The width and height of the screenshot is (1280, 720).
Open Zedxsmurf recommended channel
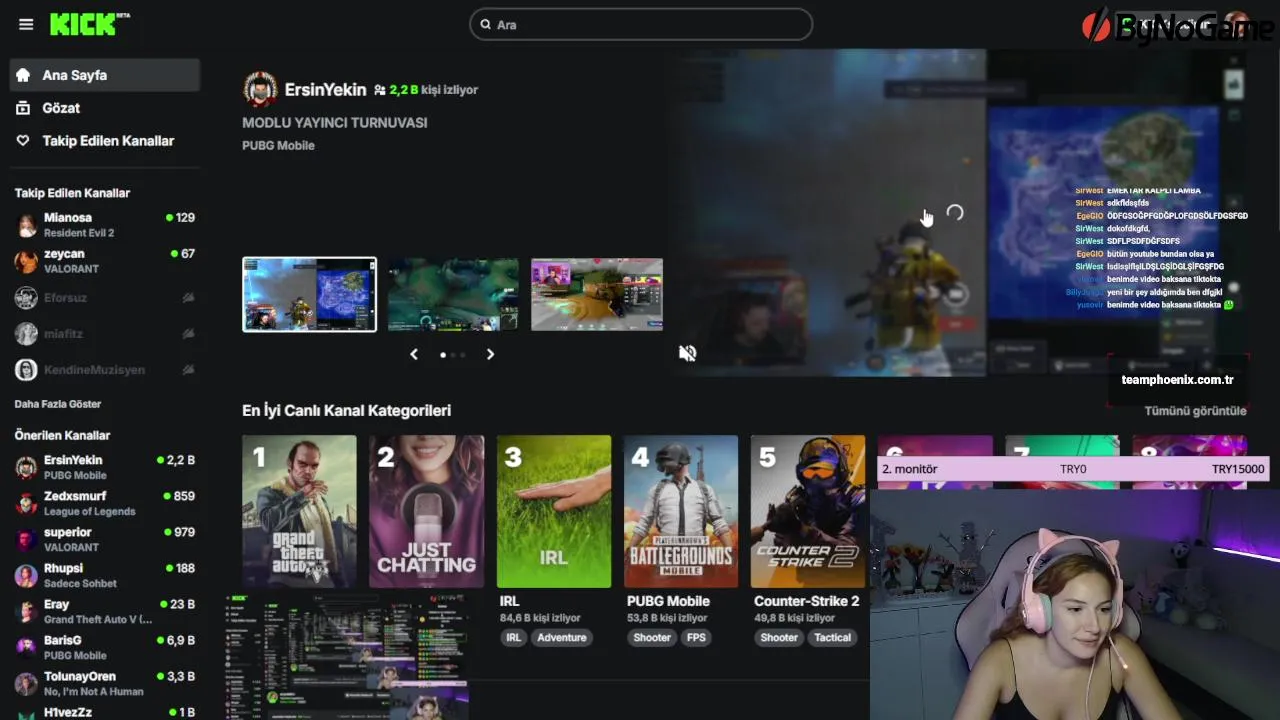(105, 503)
